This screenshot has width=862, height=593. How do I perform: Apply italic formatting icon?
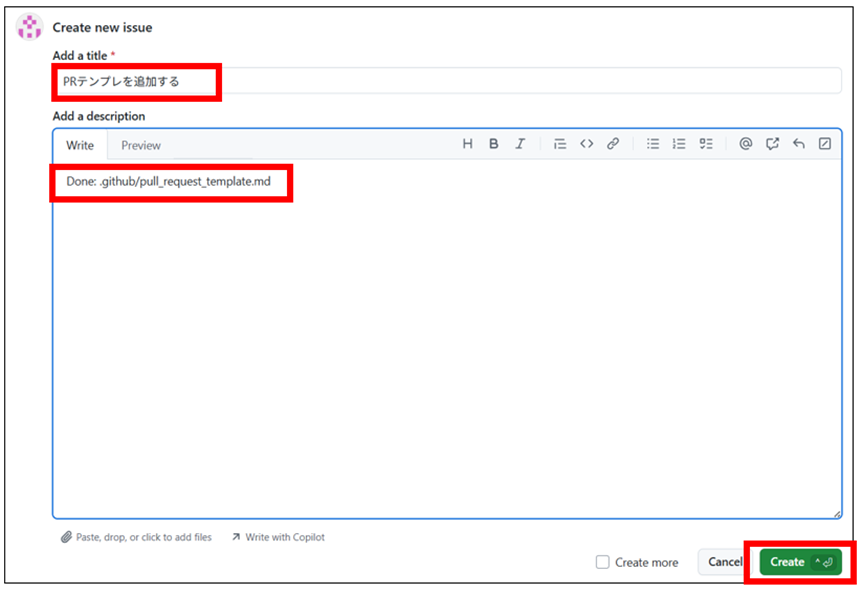click(520, 144)
